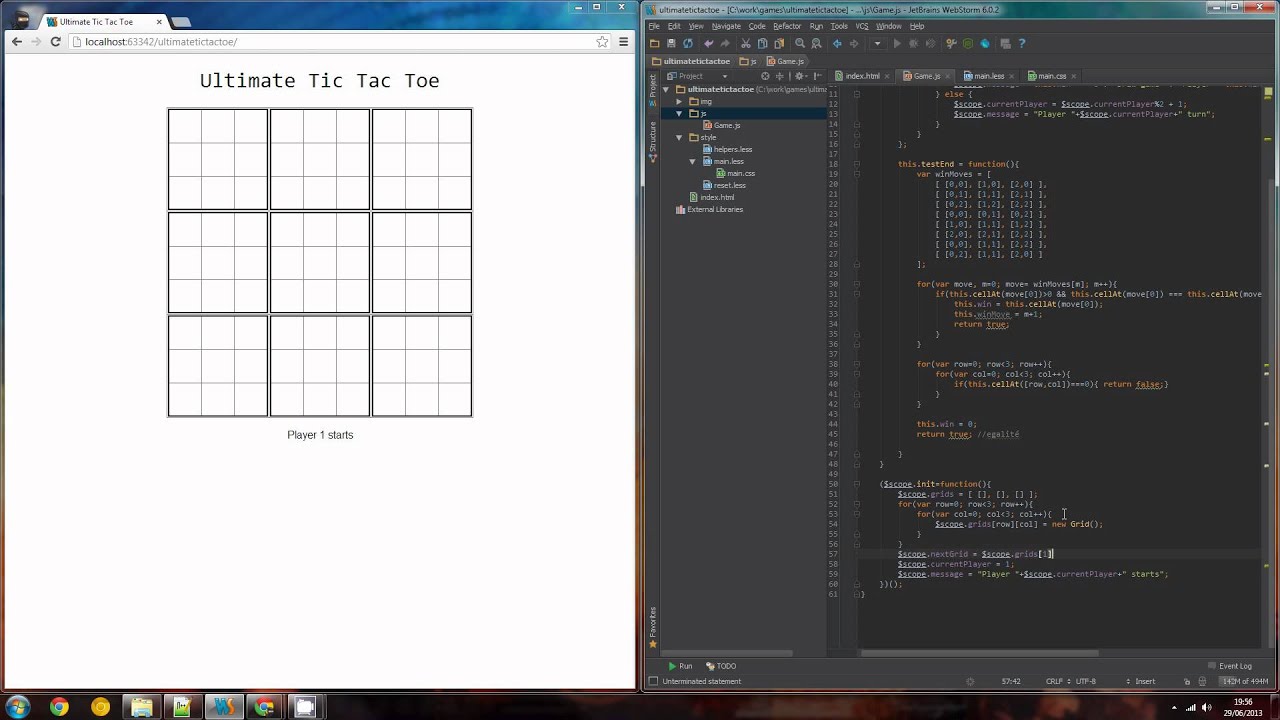1280x720 pixels.
Task: Click Synchronize icon in WebStorm toolbar
Action: tap(688, 43)
